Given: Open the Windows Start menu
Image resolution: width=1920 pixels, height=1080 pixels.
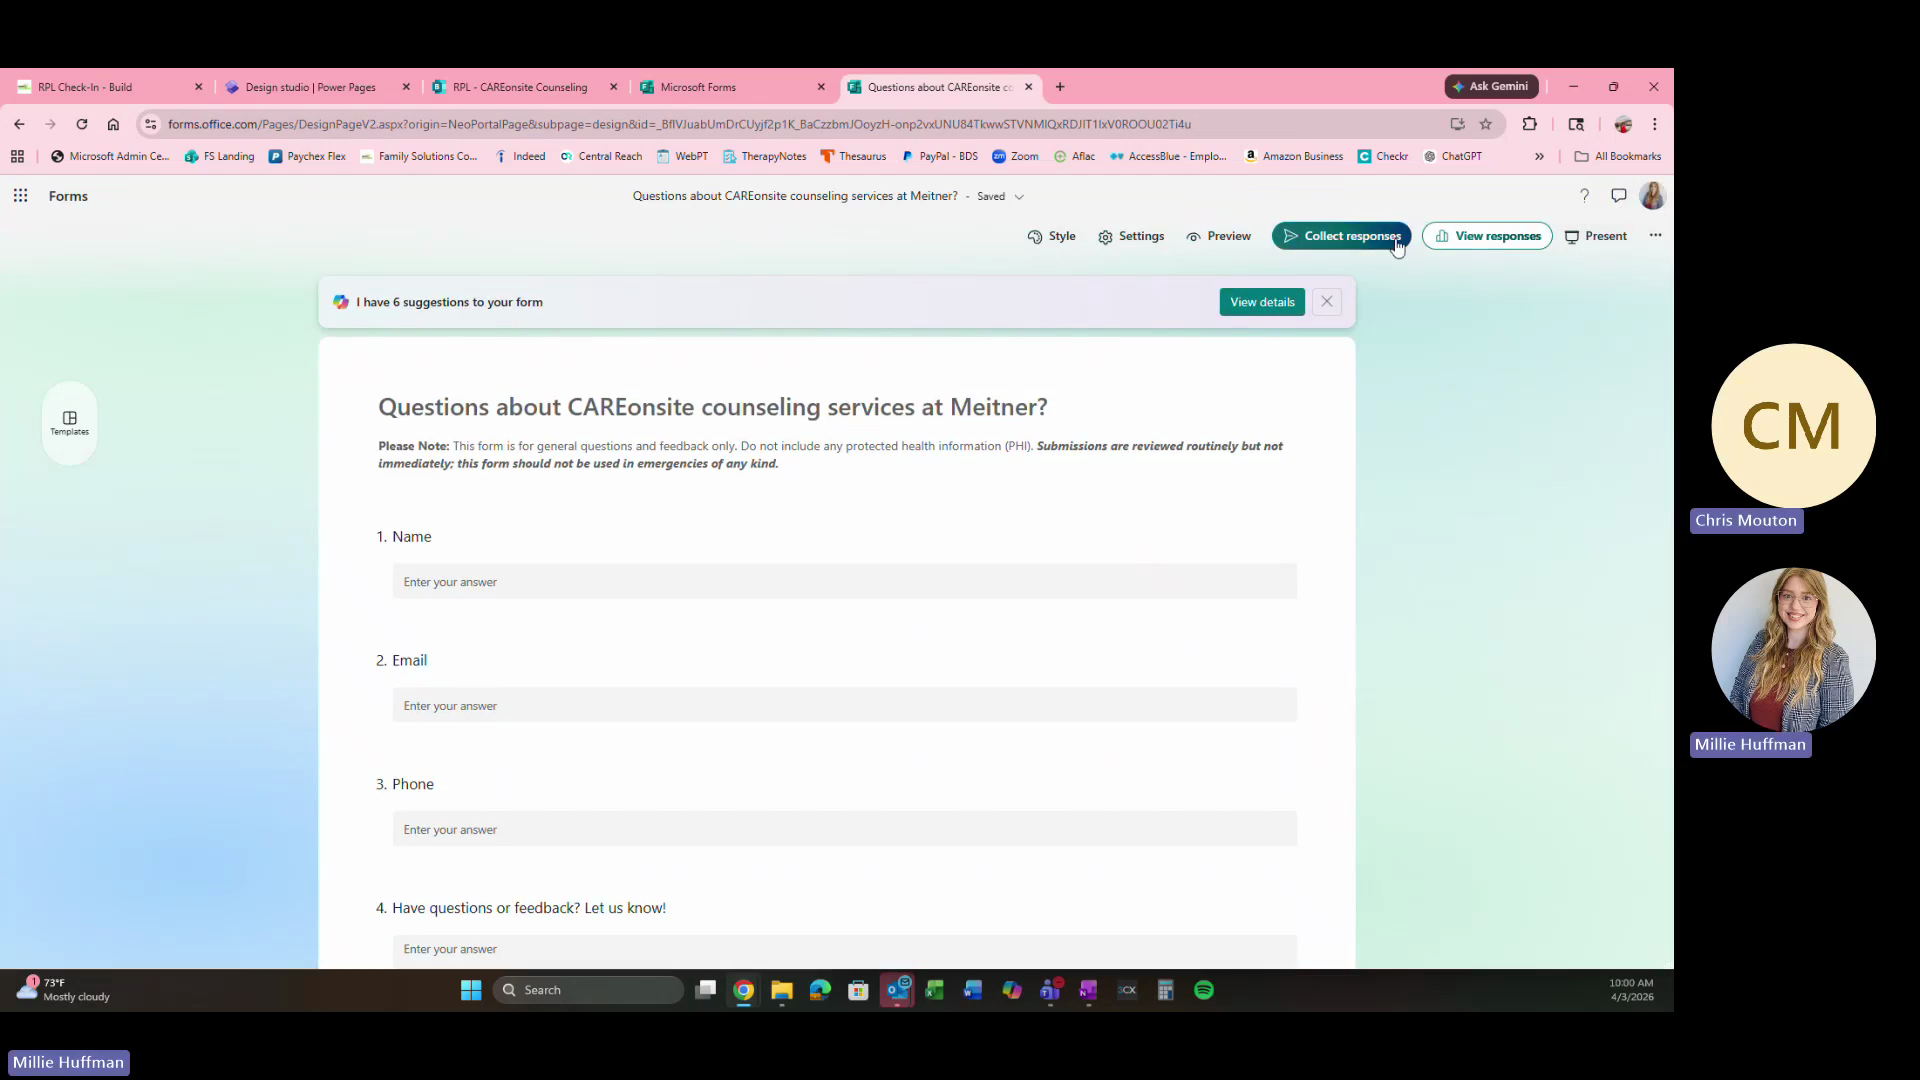Looking at the screenshot, I should coord(471,990).
